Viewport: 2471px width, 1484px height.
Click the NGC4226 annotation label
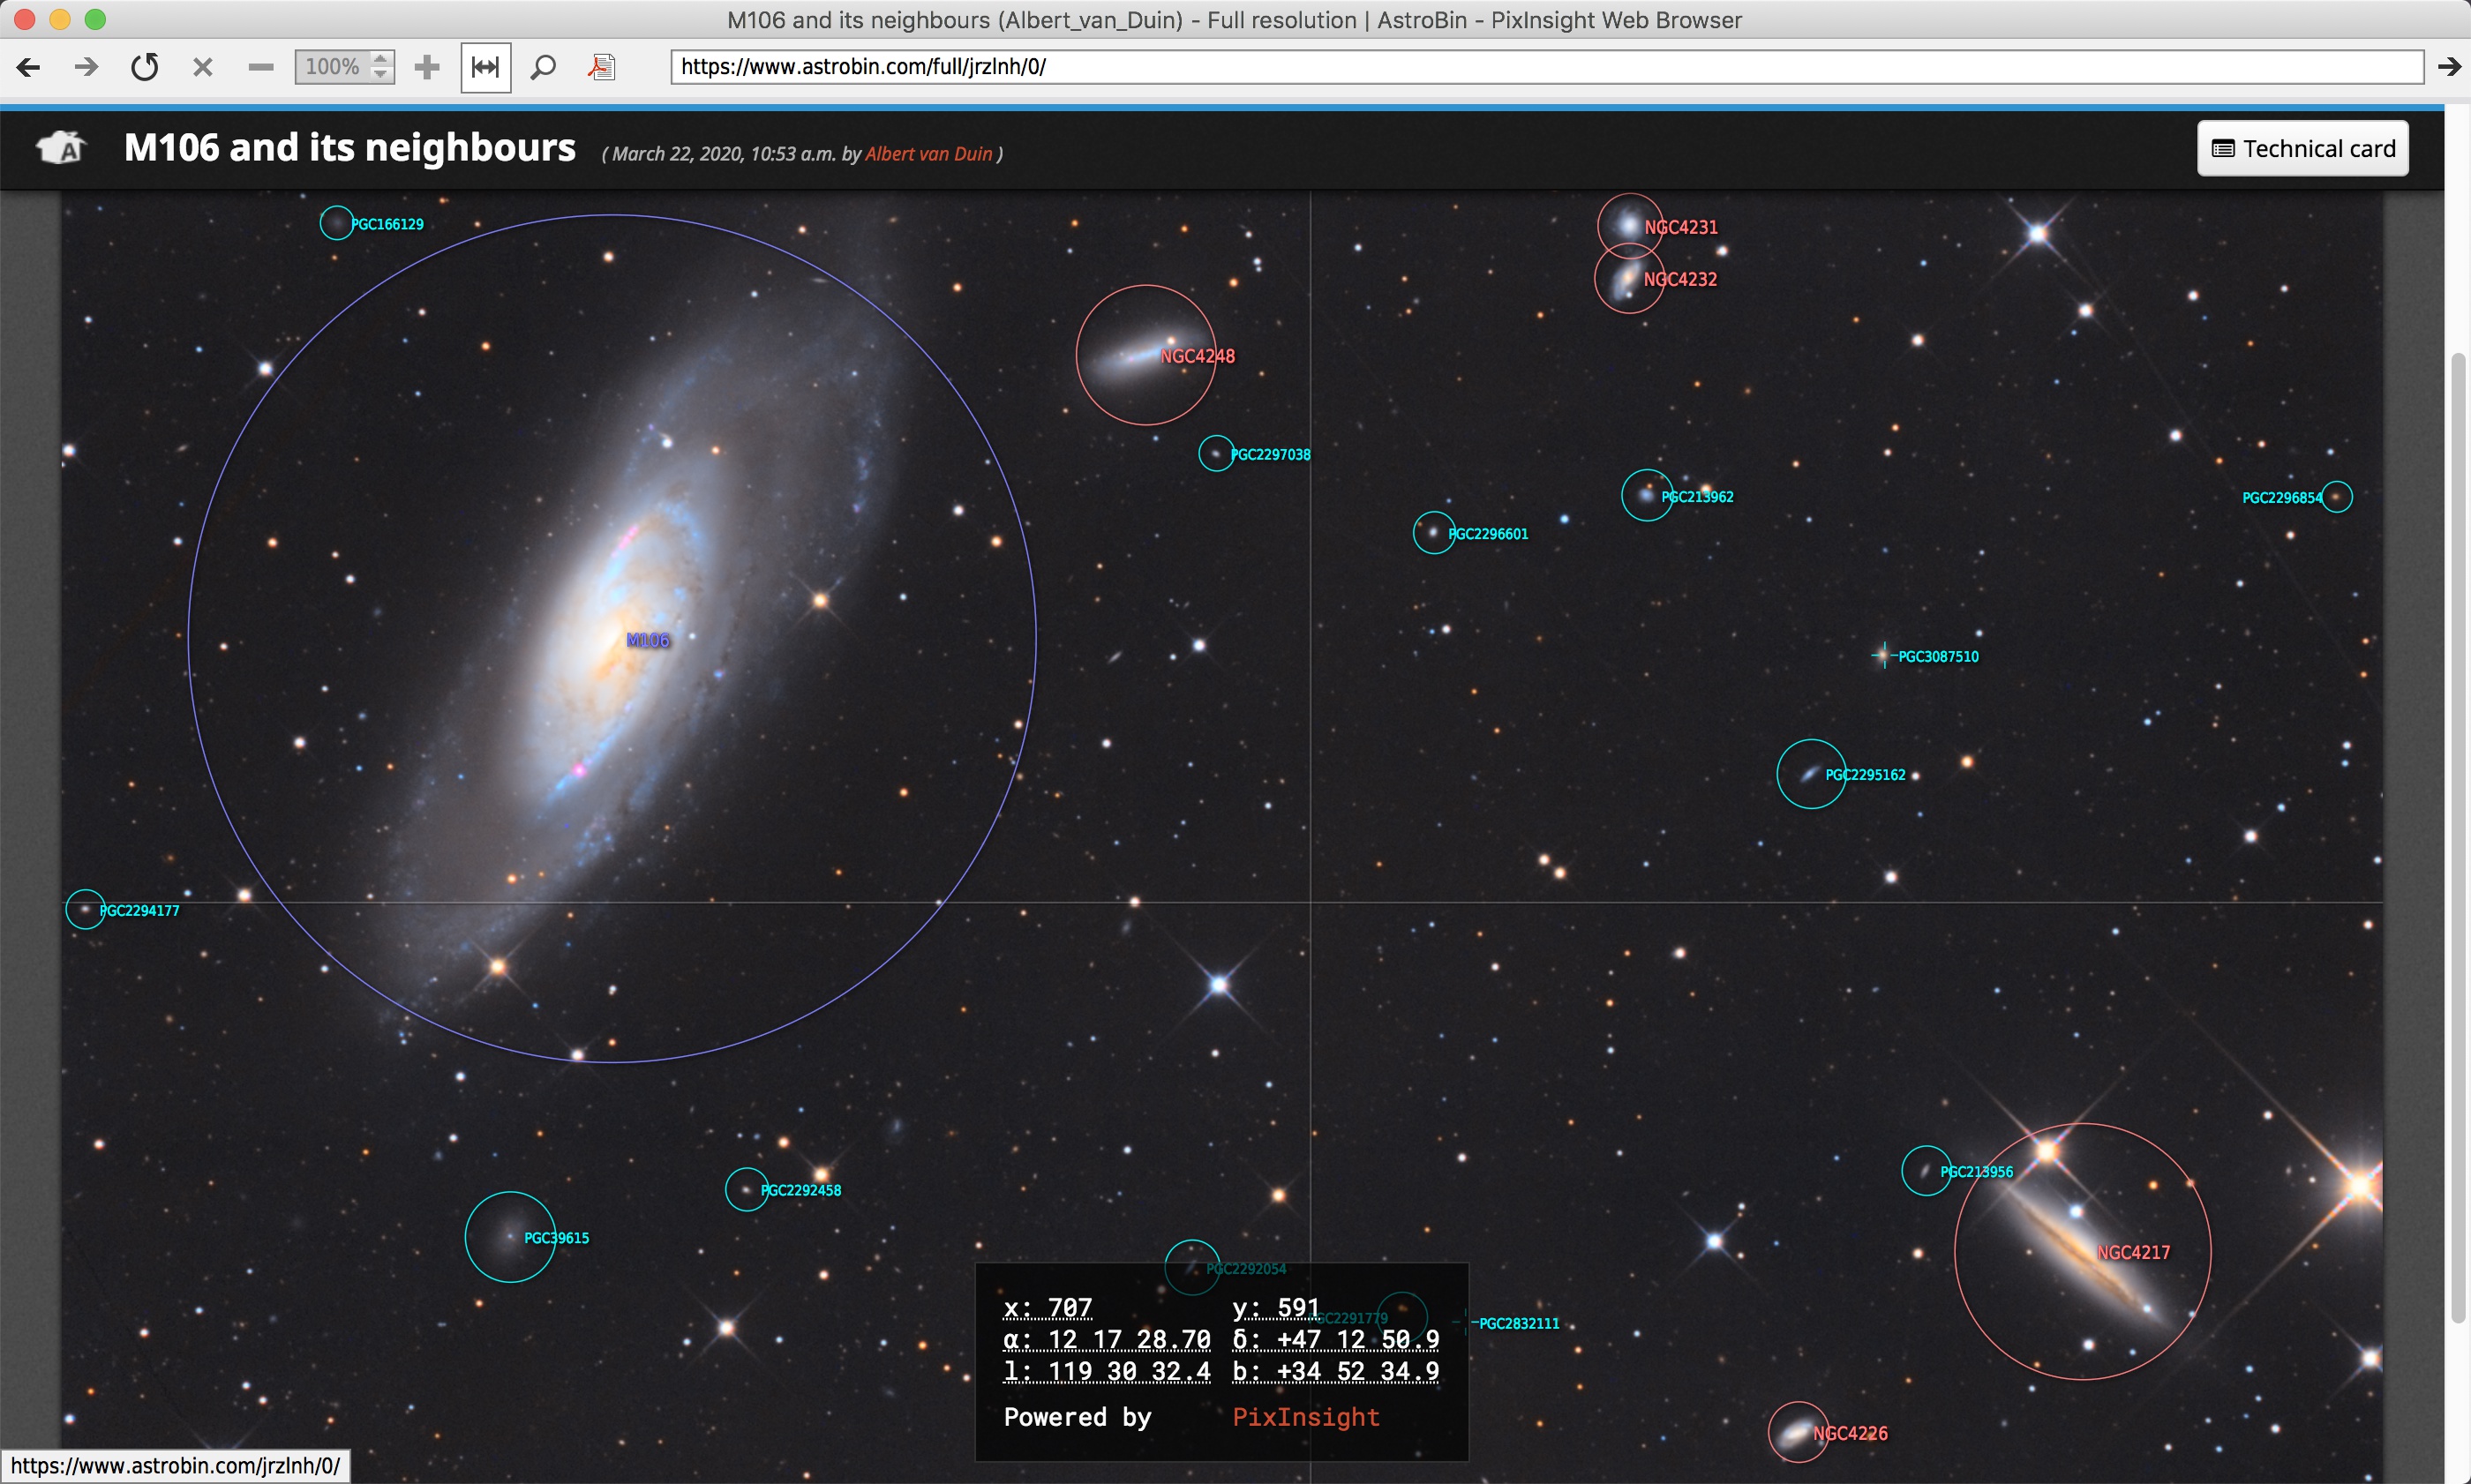pos(1850,1433)
